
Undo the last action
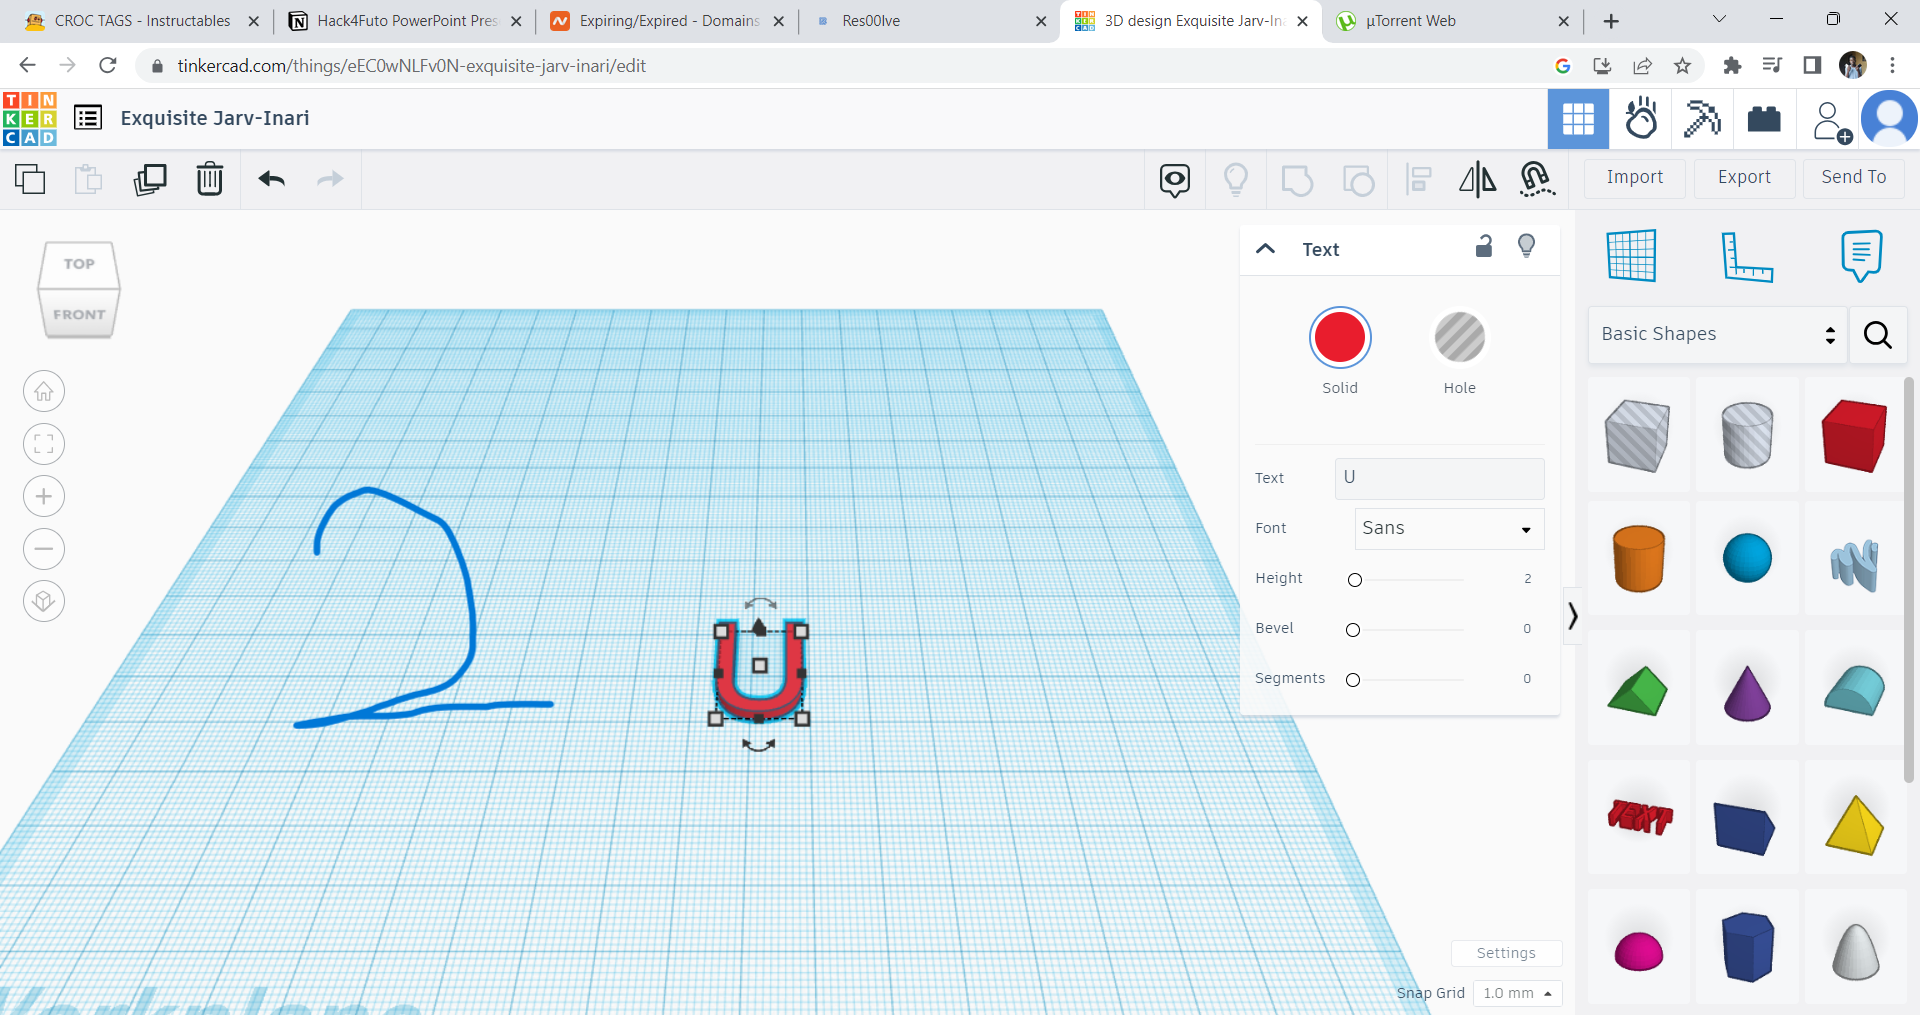pos(272,179)
